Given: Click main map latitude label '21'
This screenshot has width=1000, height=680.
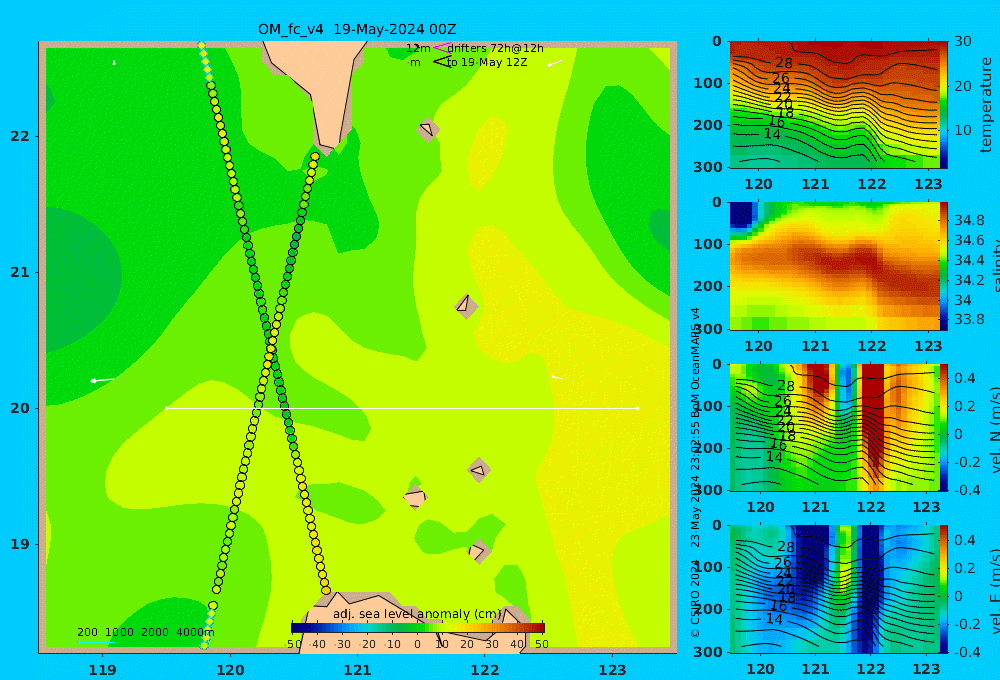Looking at the screenshot, I should click(19, 272).
